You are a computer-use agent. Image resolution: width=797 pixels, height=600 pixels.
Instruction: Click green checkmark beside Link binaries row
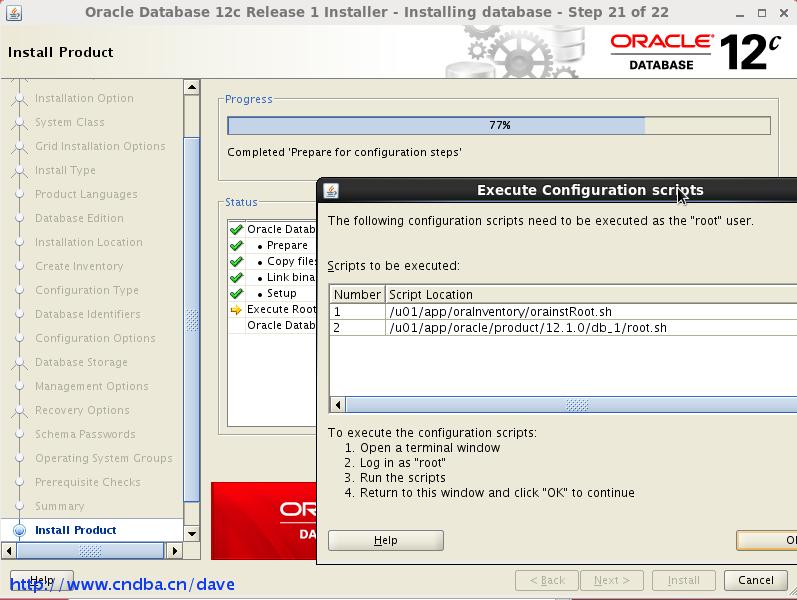tap(236, 278)
